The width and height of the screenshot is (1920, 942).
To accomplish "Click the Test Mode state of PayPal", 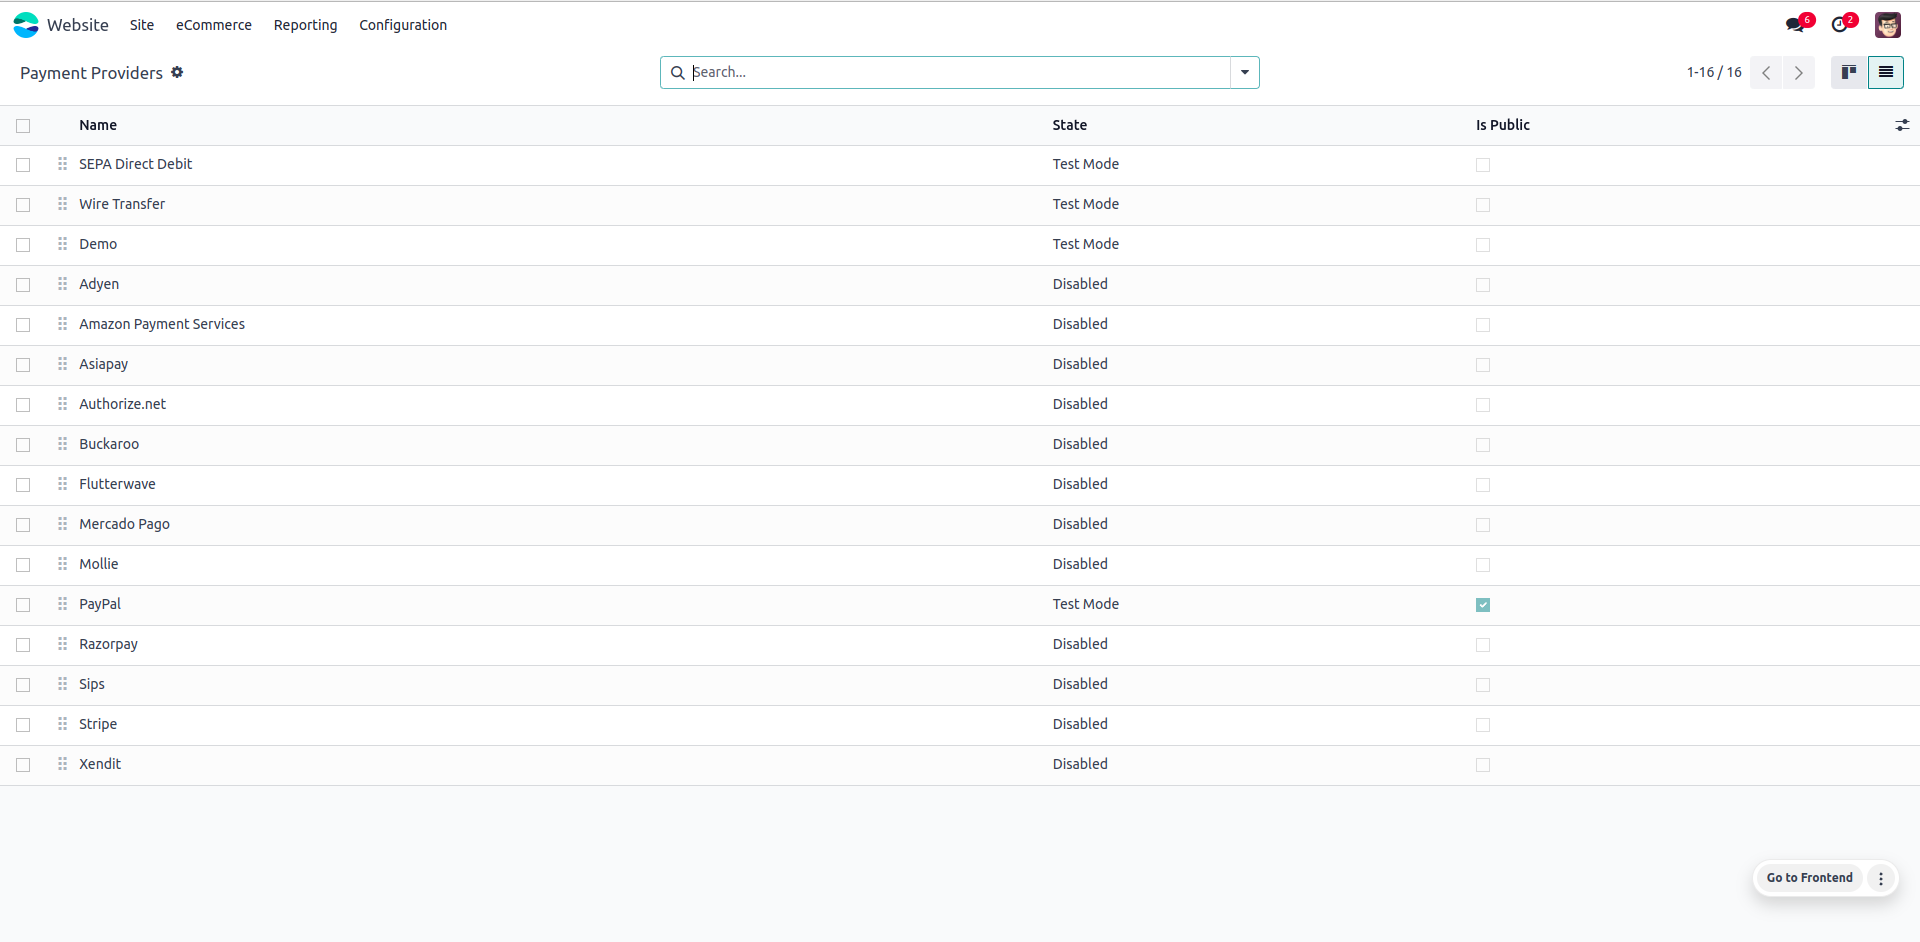I will (1086, 604).
